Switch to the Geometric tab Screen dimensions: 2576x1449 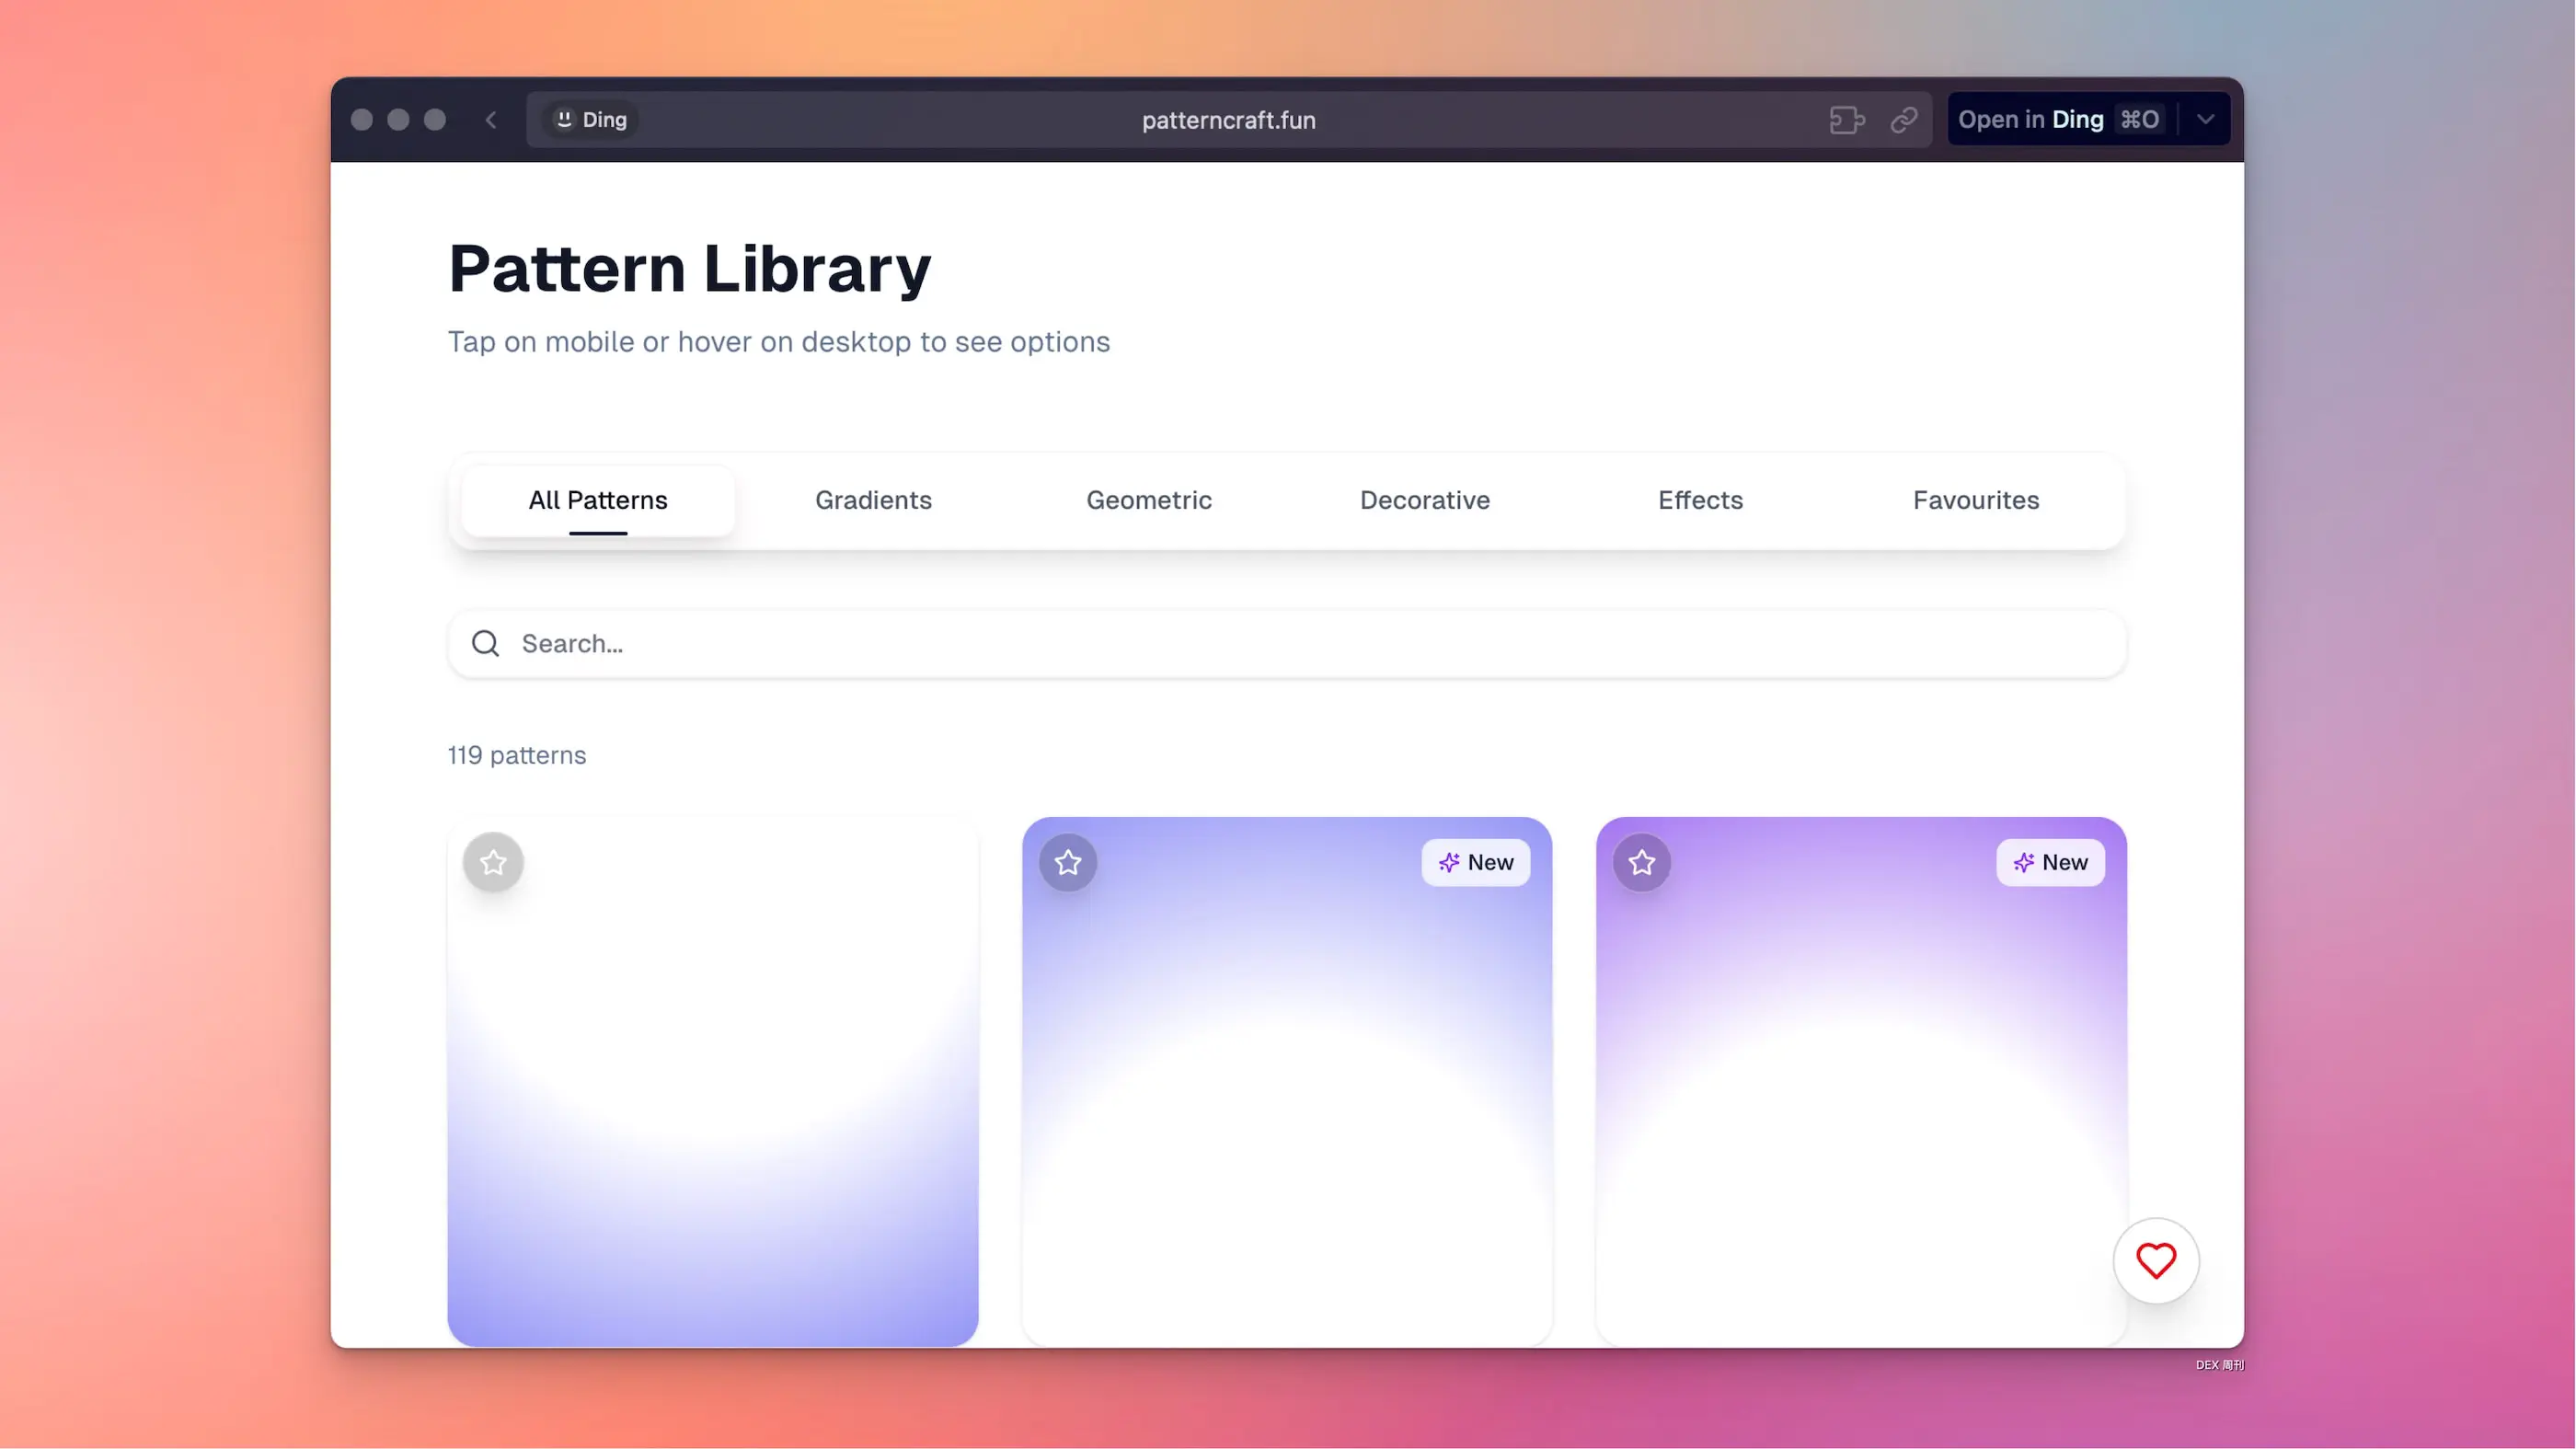pyautogui.click(x=1149, y=500)
